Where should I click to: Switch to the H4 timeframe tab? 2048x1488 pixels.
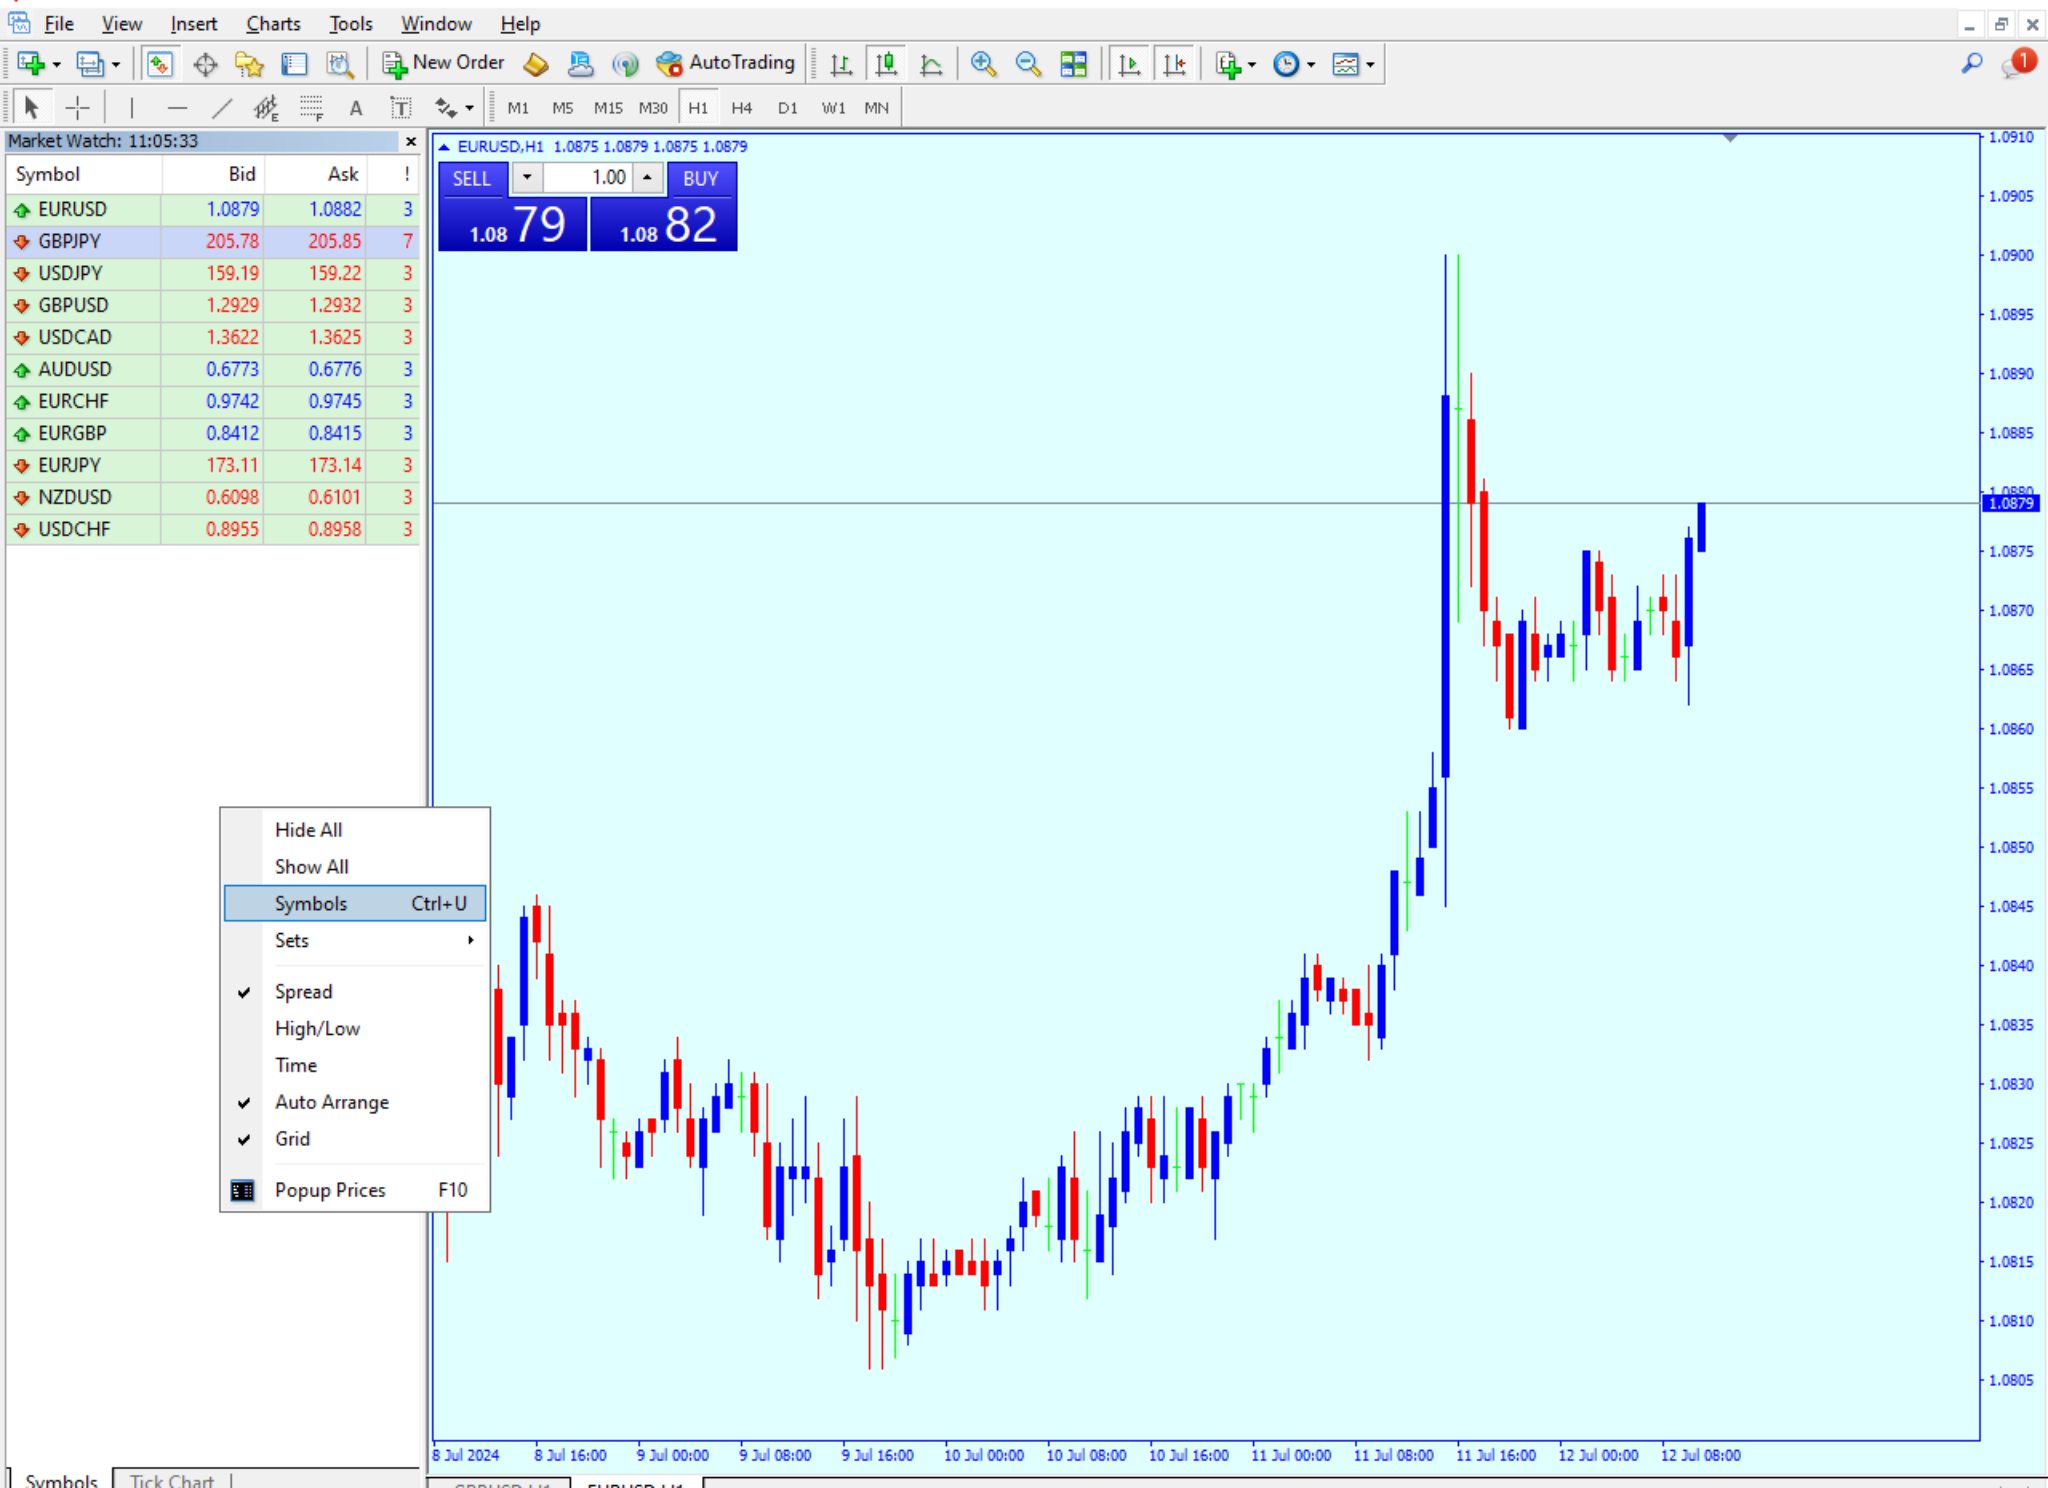(x=741, y=107)
